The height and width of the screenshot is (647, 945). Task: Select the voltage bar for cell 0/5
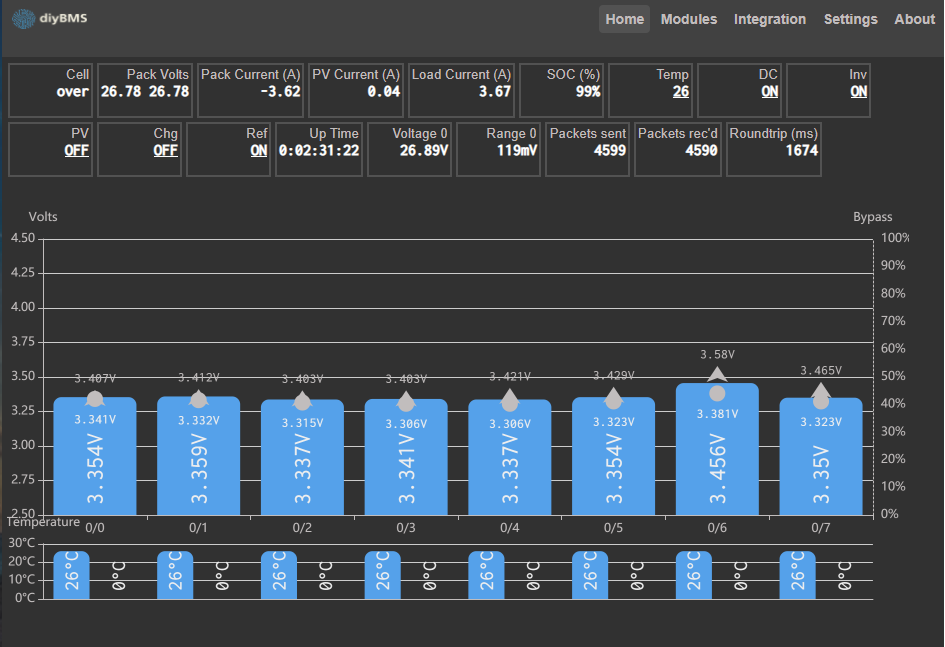[x=613, y=456]
